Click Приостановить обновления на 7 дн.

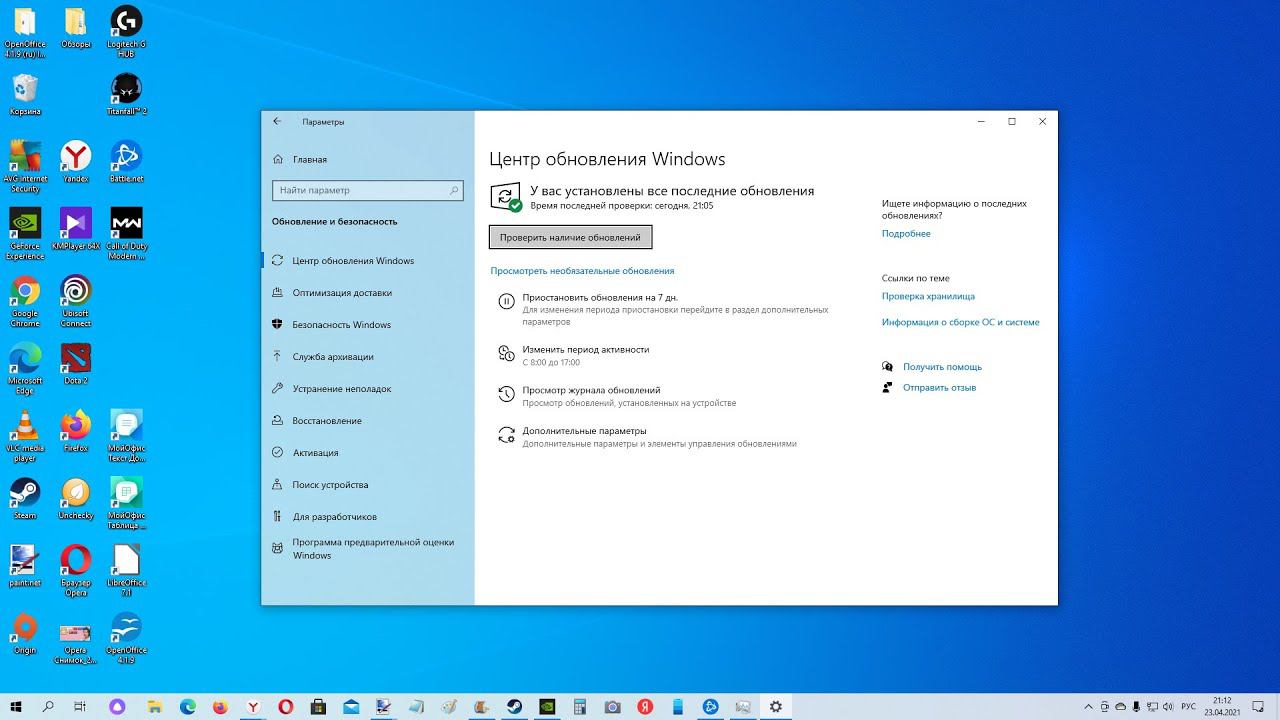600,297
